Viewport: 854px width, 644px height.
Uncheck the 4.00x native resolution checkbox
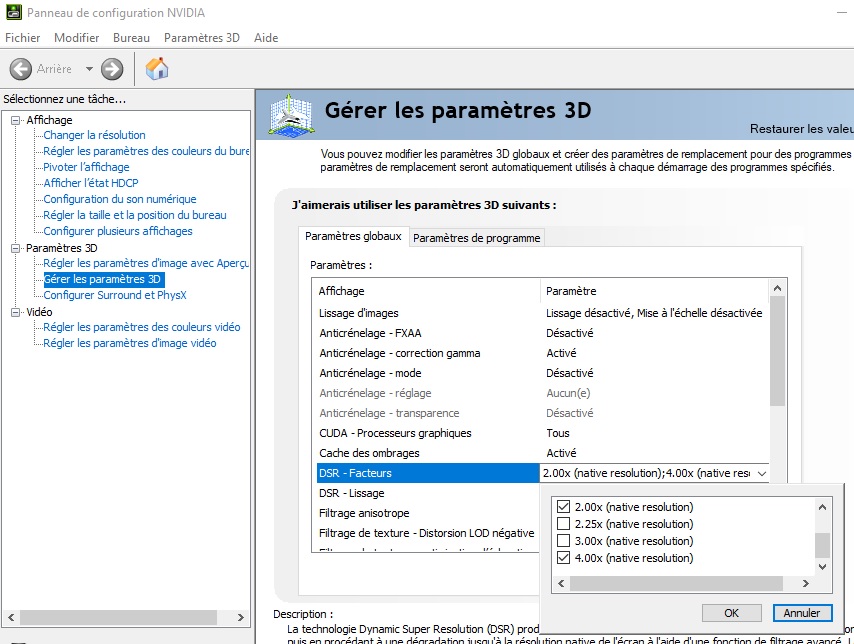564,558
